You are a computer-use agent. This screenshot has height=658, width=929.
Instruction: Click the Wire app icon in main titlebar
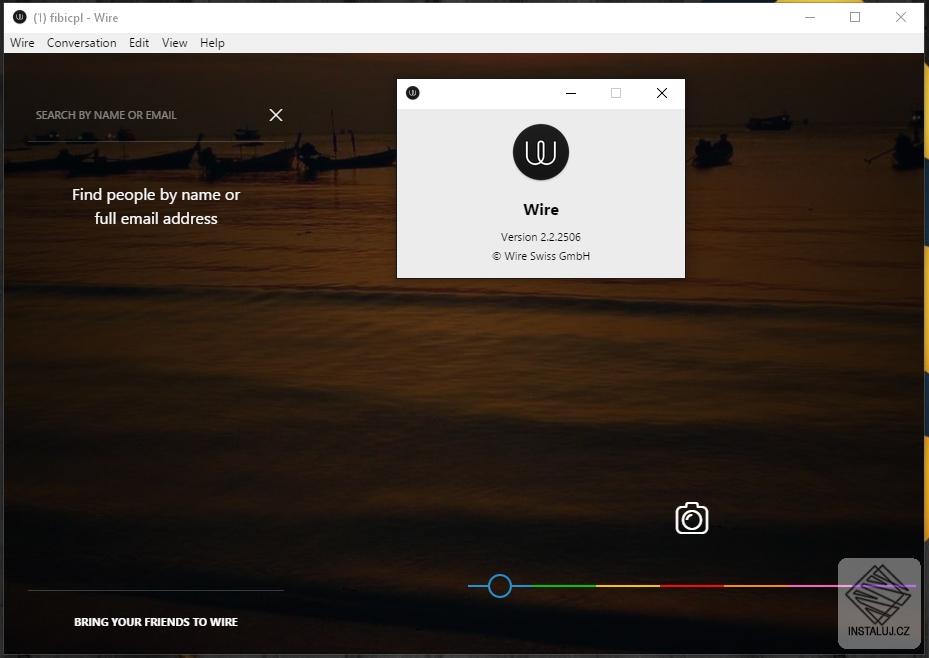pos(20,17)
